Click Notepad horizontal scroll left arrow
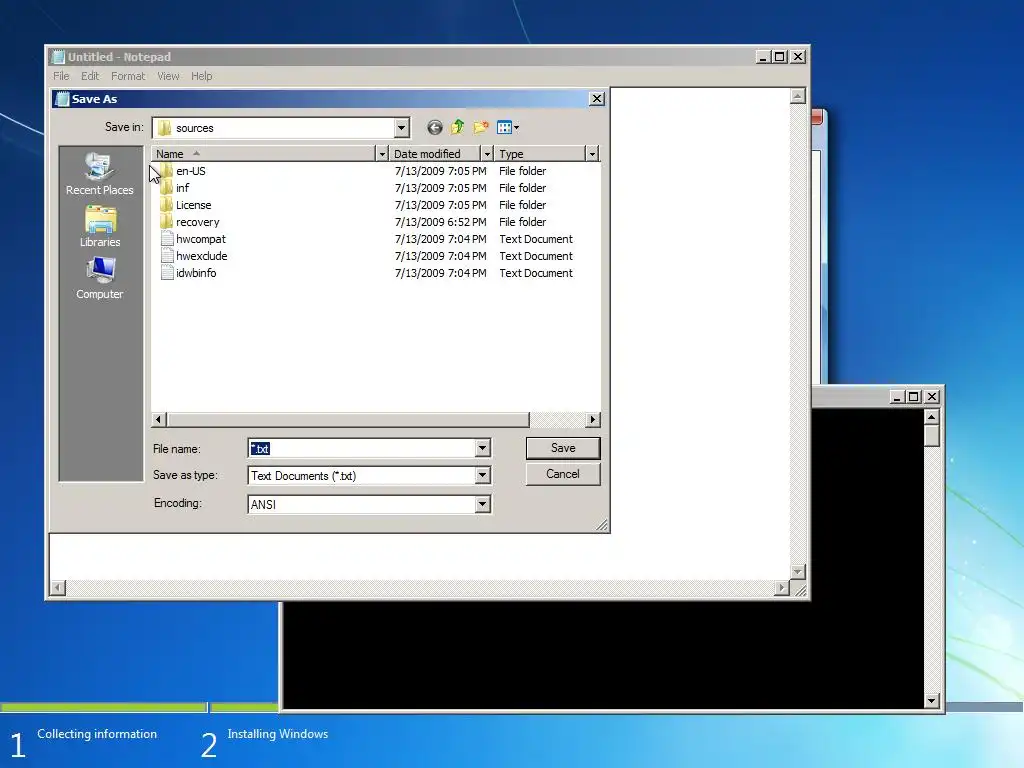1024x768 pixels. click(x=58, y=588)
